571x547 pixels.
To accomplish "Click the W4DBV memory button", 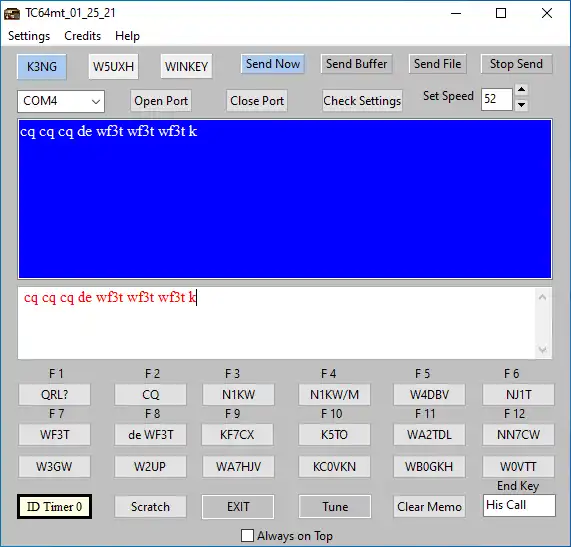I will tap(429, 394).
